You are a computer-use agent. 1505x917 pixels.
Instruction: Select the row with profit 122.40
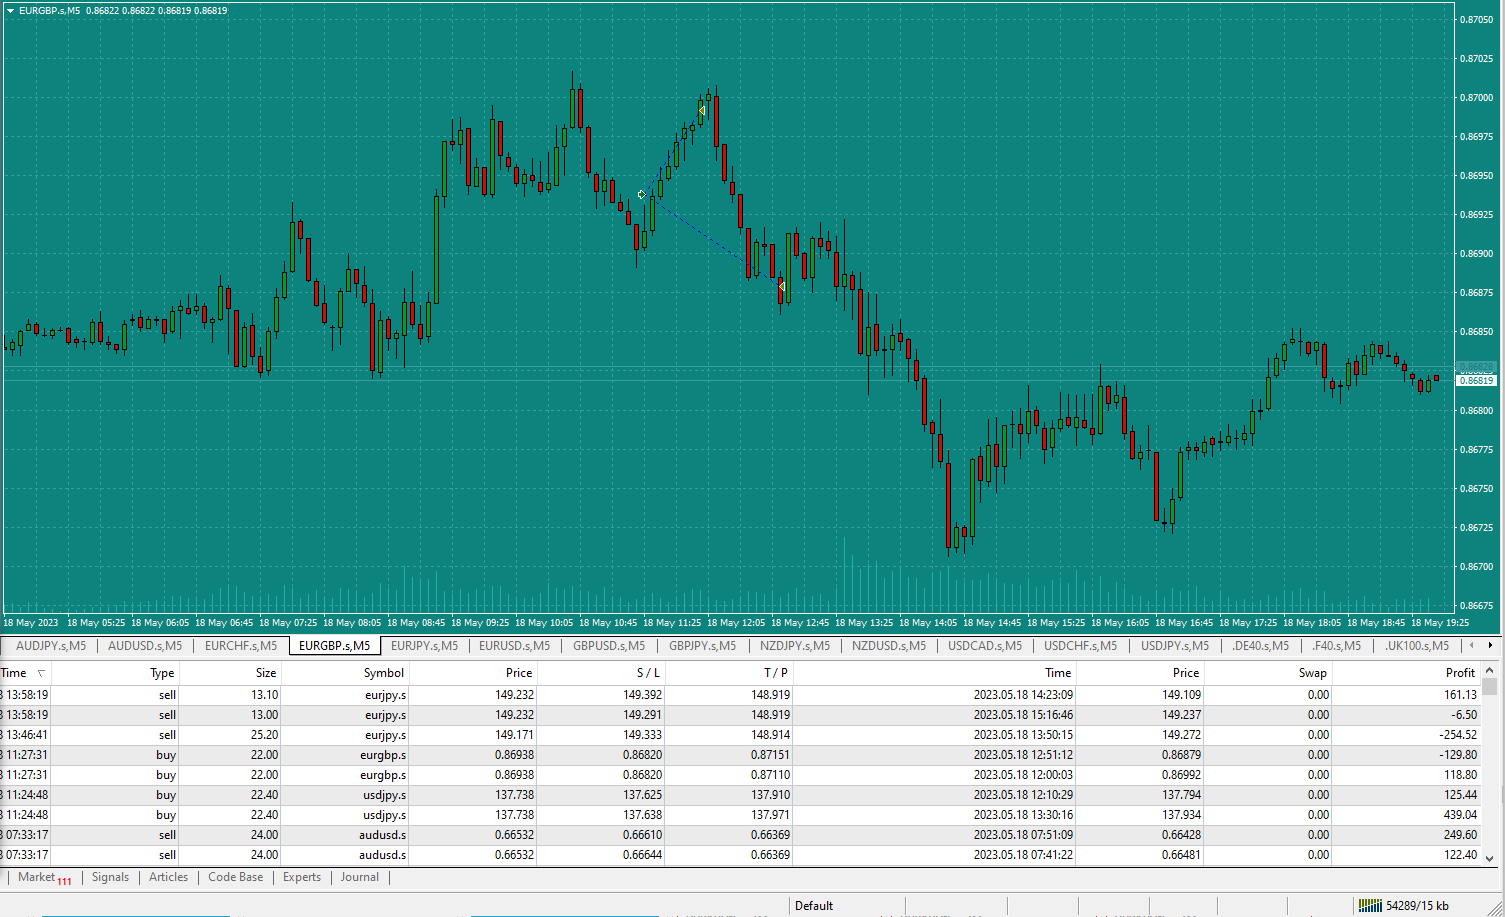(740, 855)
